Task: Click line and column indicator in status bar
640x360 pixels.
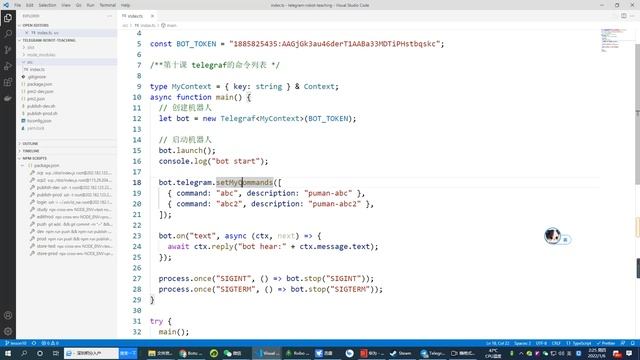Action: (498, 343)
